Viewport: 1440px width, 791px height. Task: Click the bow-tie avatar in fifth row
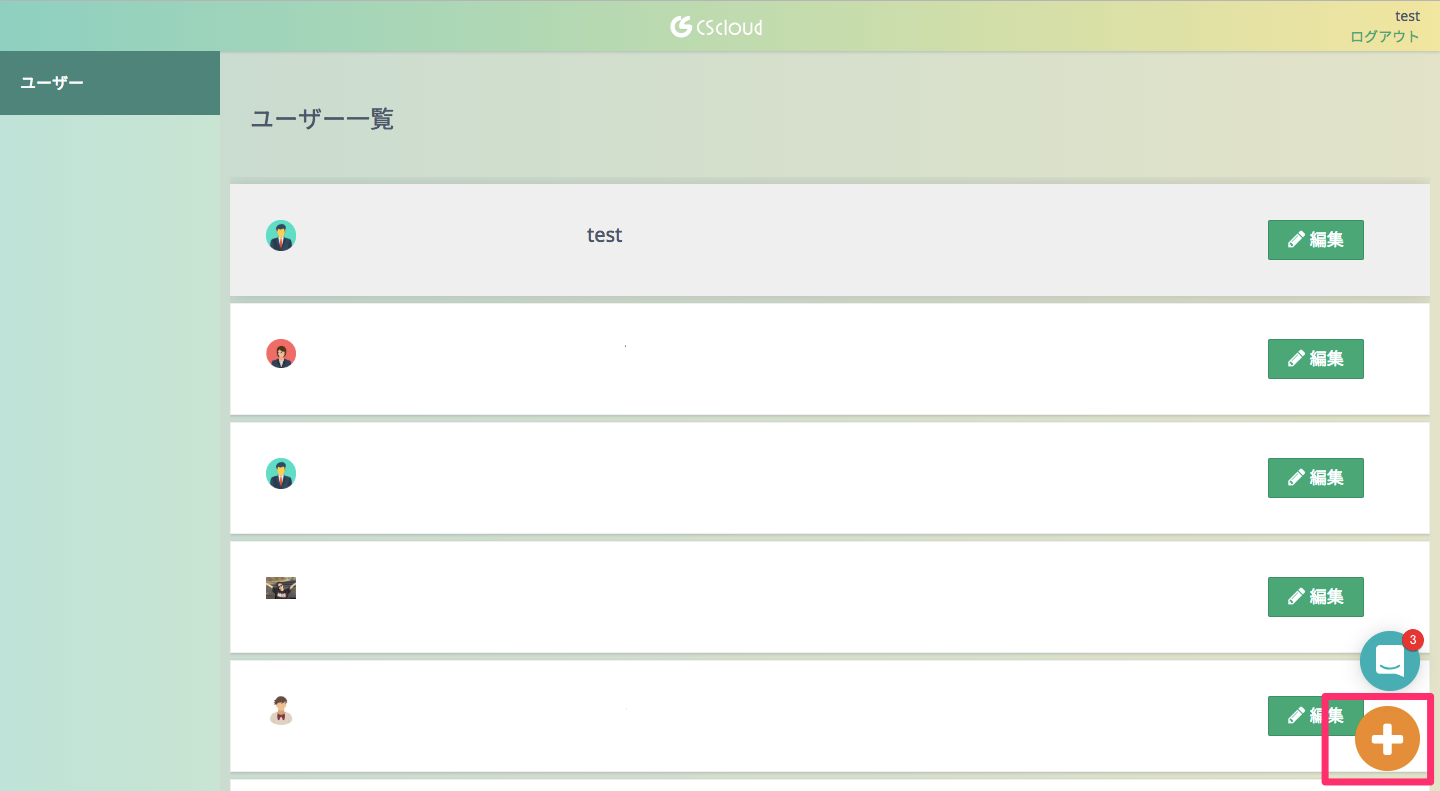281,710
